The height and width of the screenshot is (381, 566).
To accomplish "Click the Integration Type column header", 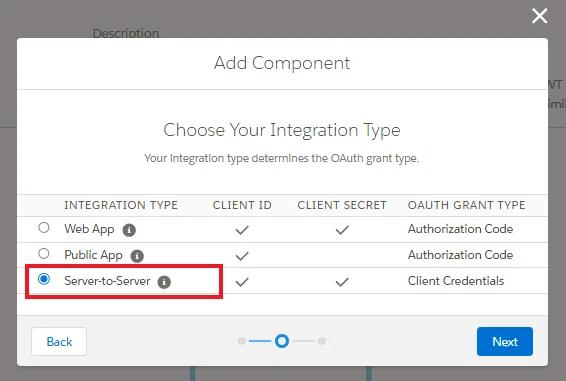I will coord(121,205).
